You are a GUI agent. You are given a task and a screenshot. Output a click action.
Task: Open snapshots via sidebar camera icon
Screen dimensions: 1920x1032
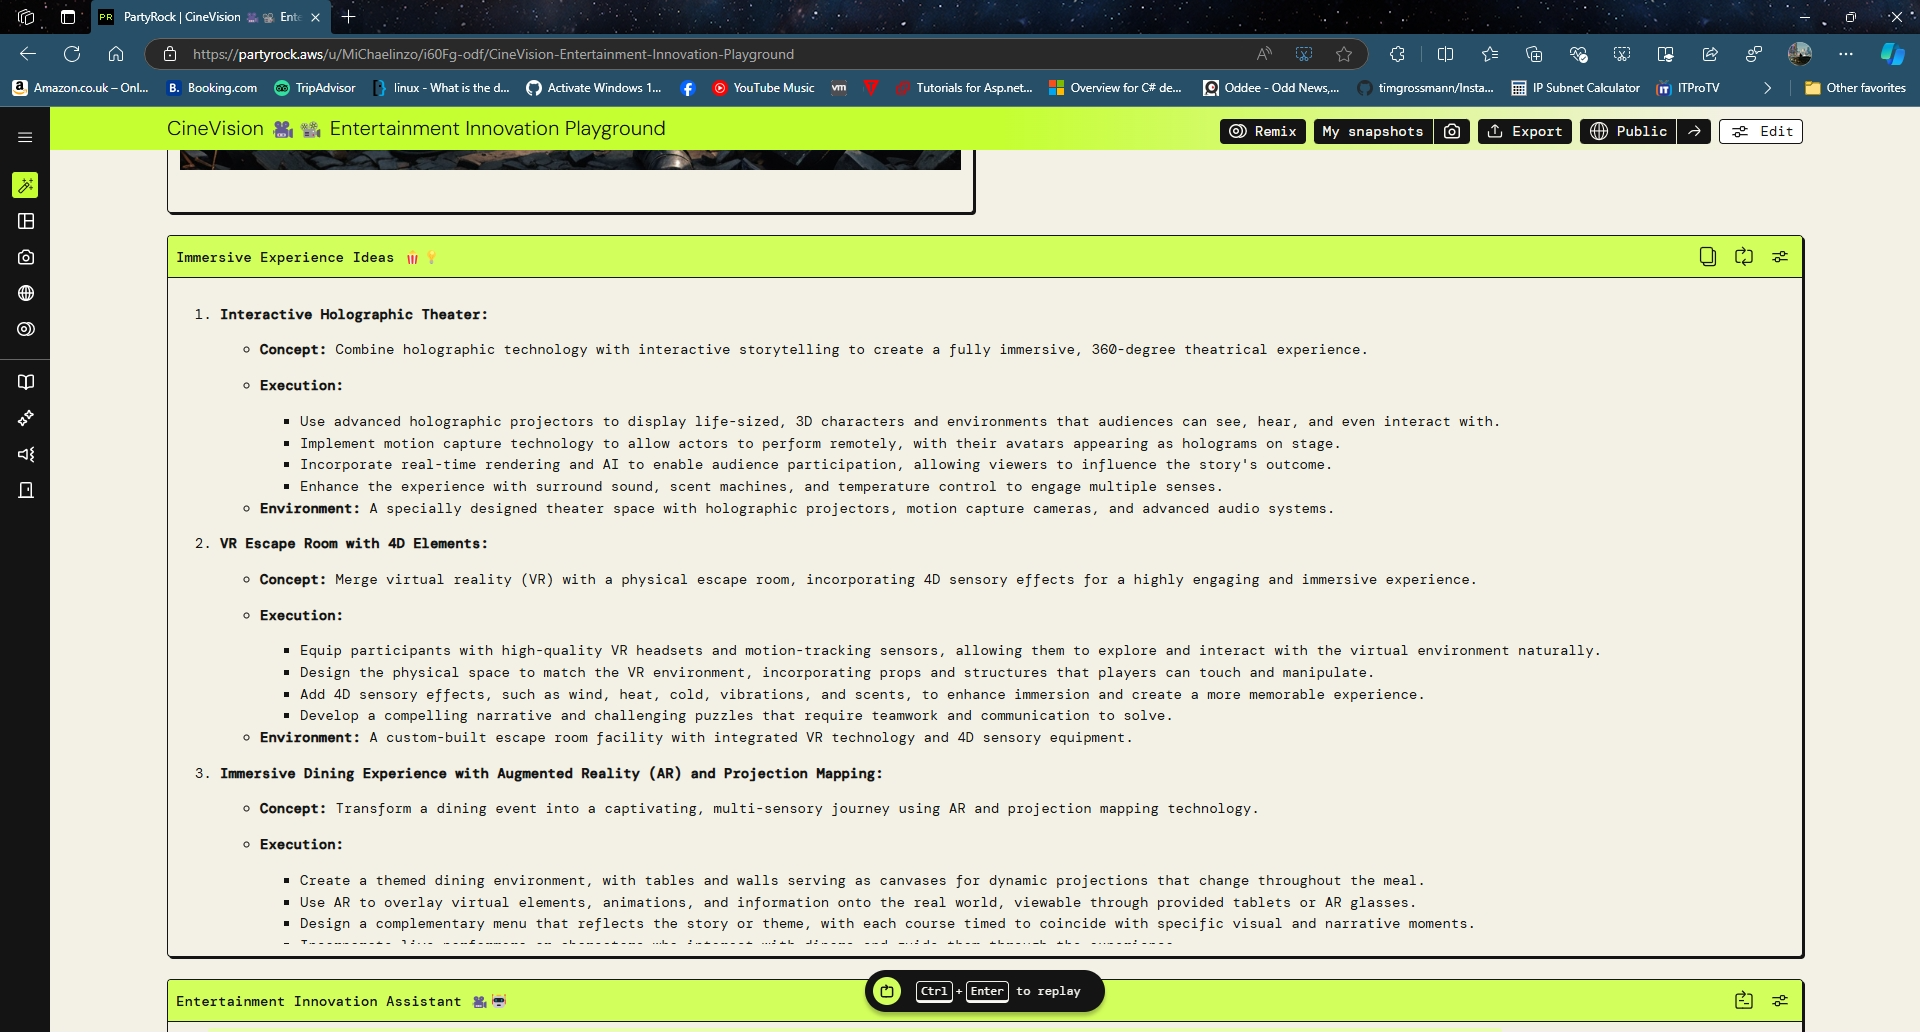[26, 256]
